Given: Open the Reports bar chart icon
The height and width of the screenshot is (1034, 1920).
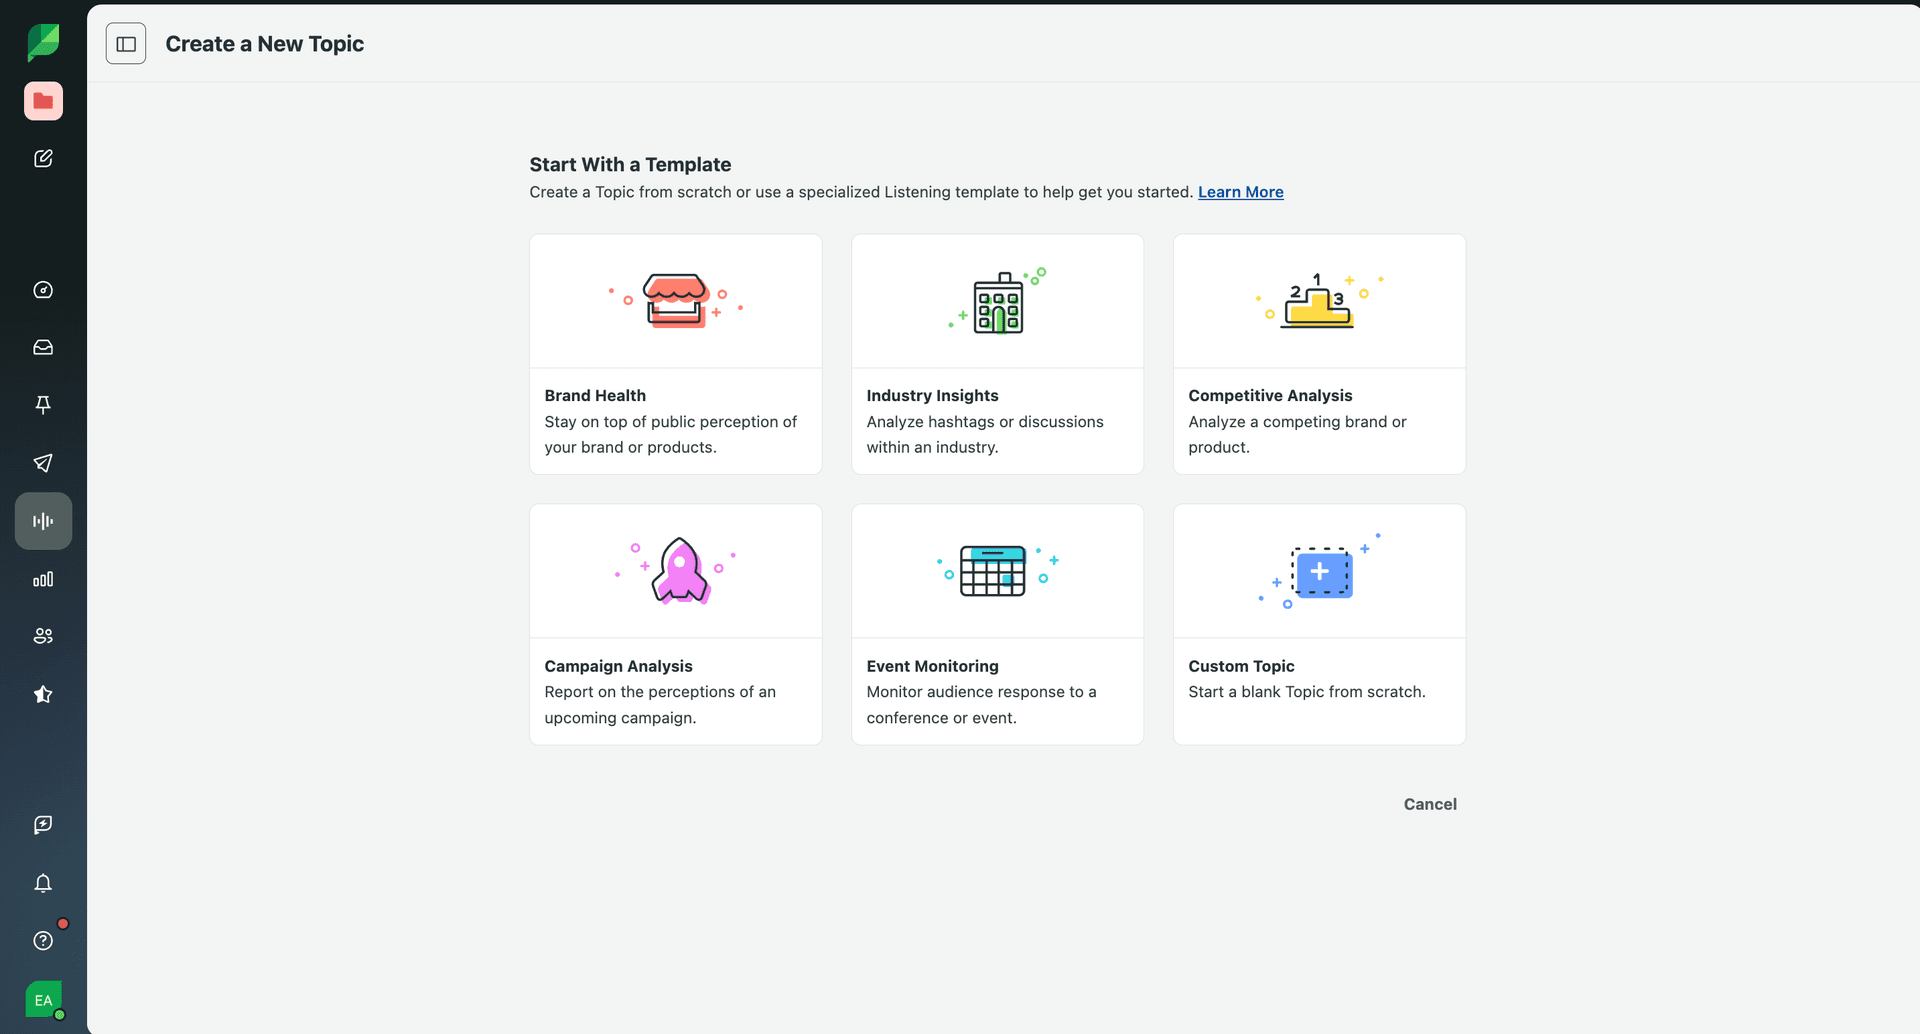Looking at the screenshot, I should click(x=43, y=579).
